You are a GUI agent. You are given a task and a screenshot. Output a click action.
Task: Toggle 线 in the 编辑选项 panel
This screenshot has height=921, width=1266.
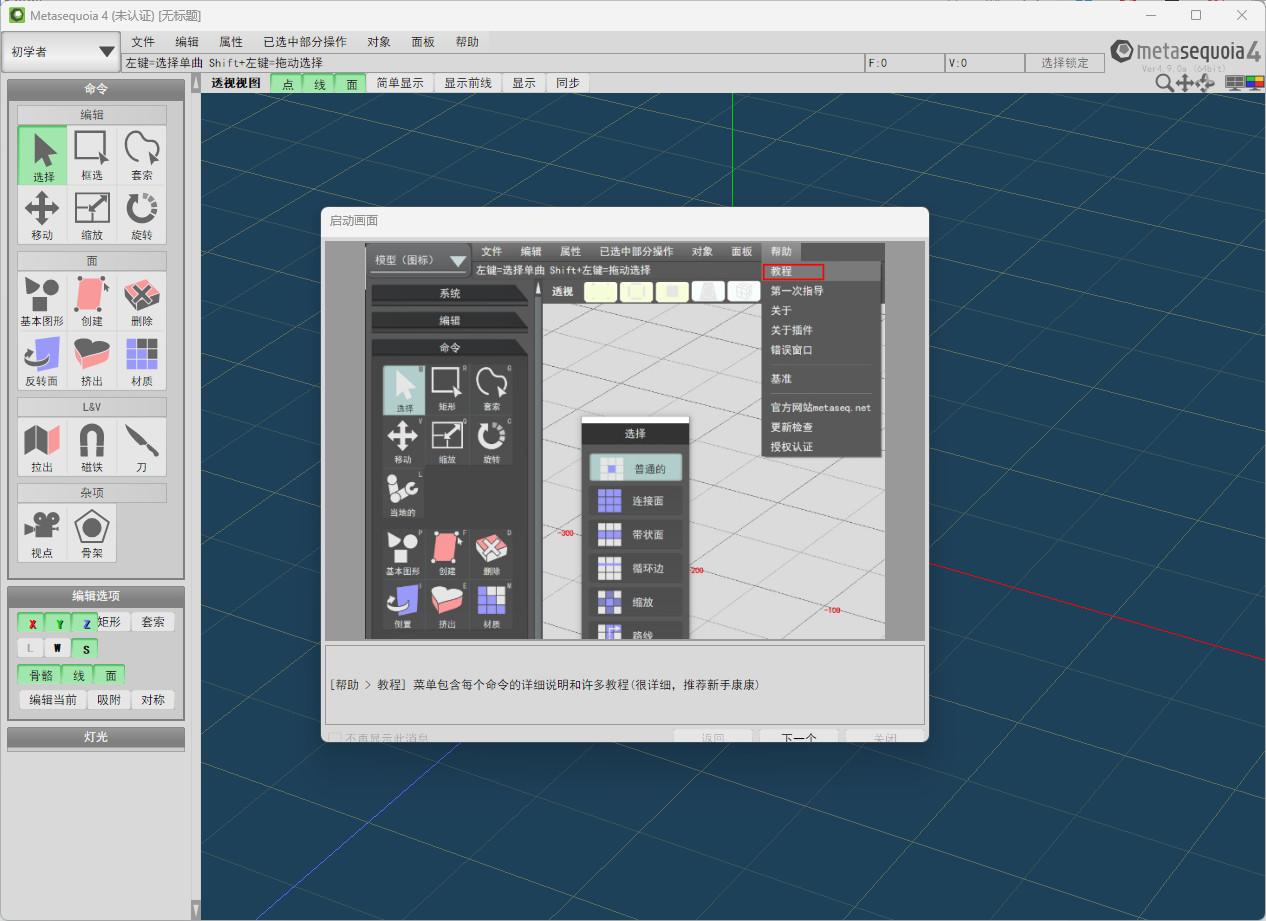point(79,675)
